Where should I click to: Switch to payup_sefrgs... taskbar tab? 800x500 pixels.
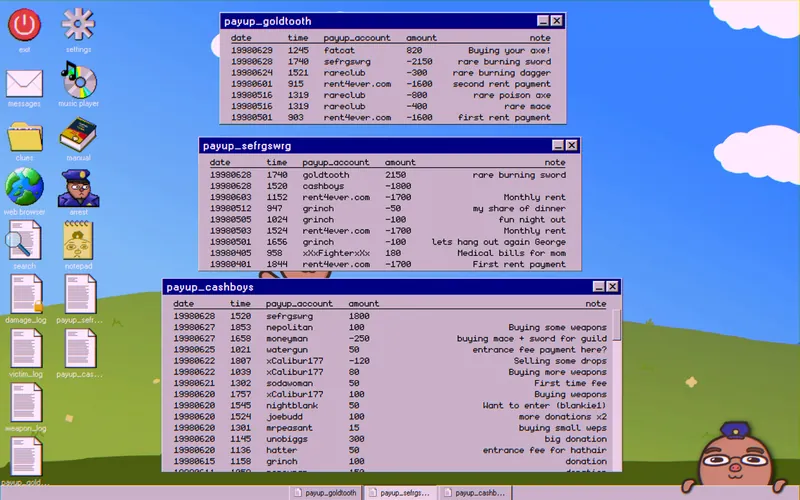(399, 493)
